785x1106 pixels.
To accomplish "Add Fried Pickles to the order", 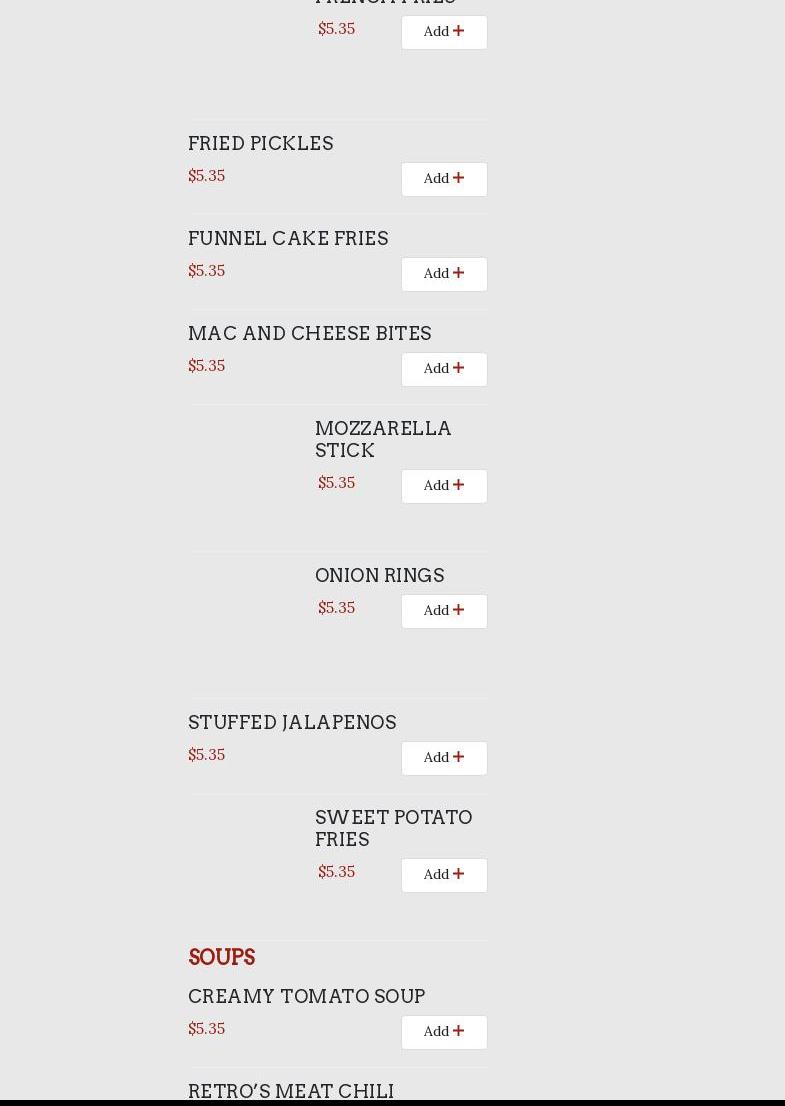I will tap(444, 179).
